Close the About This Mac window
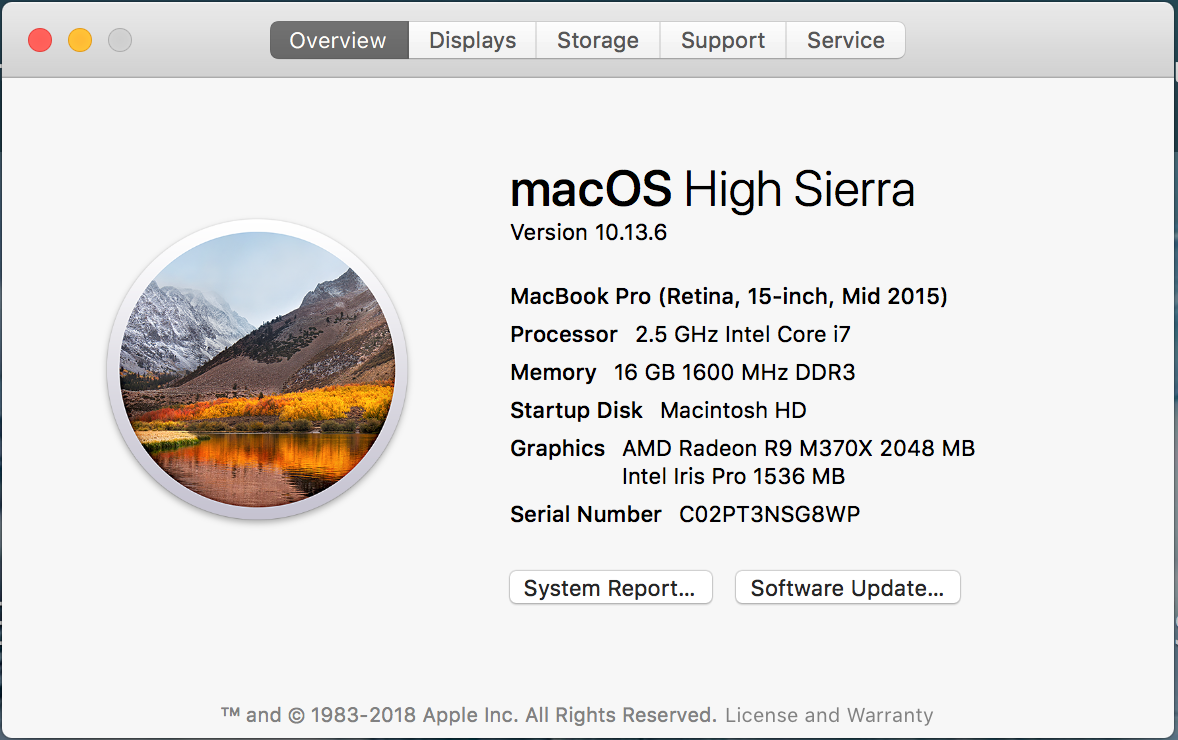This screenshot has height=740, width=1178. pyautogui.click(x=40, y=40)
